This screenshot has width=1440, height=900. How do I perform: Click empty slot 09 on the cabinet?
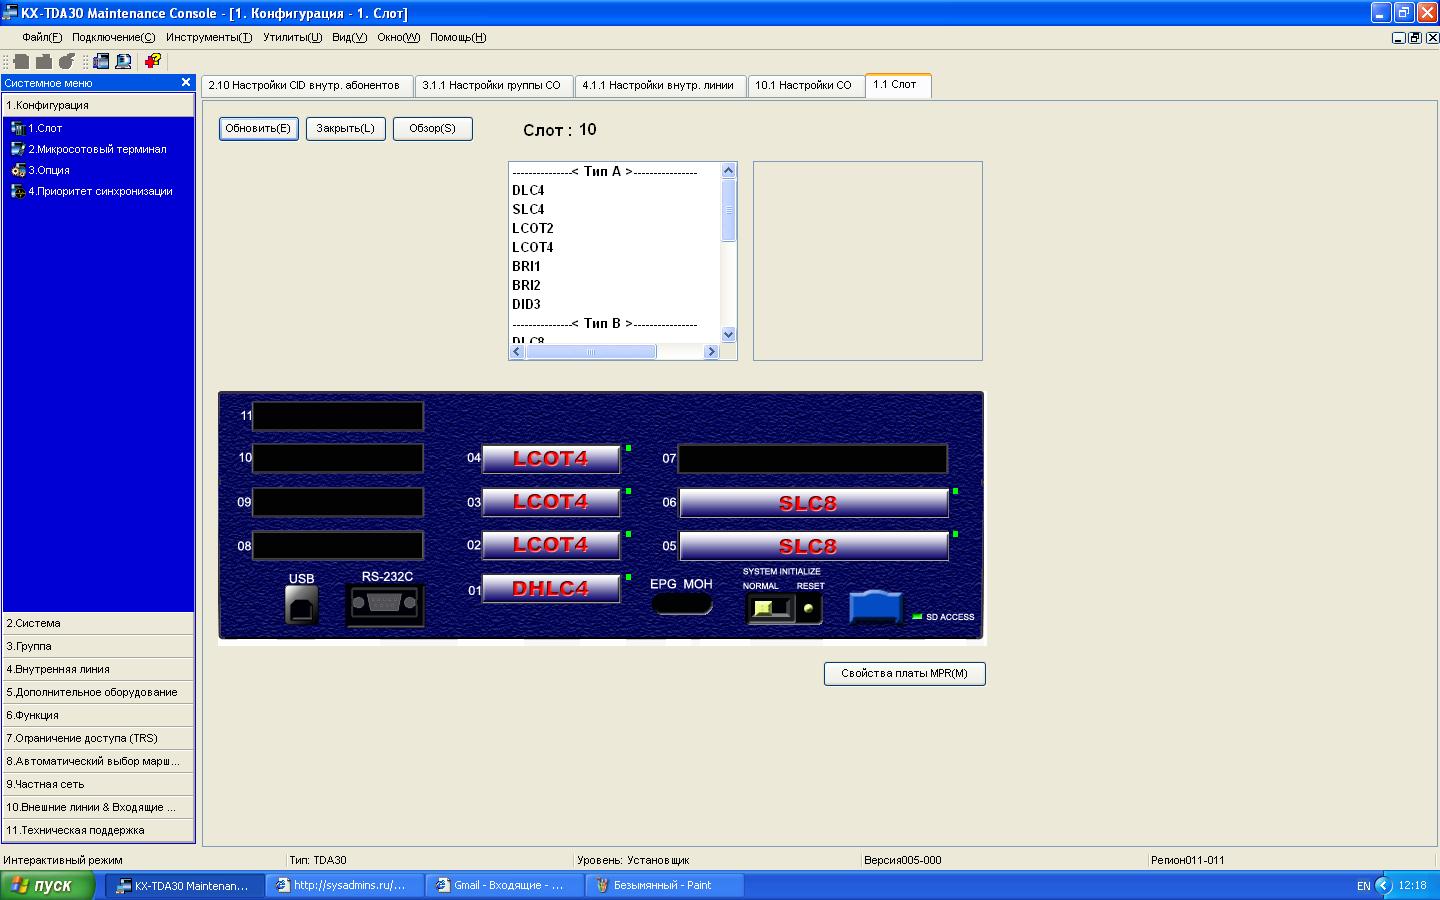click(338, 502)
